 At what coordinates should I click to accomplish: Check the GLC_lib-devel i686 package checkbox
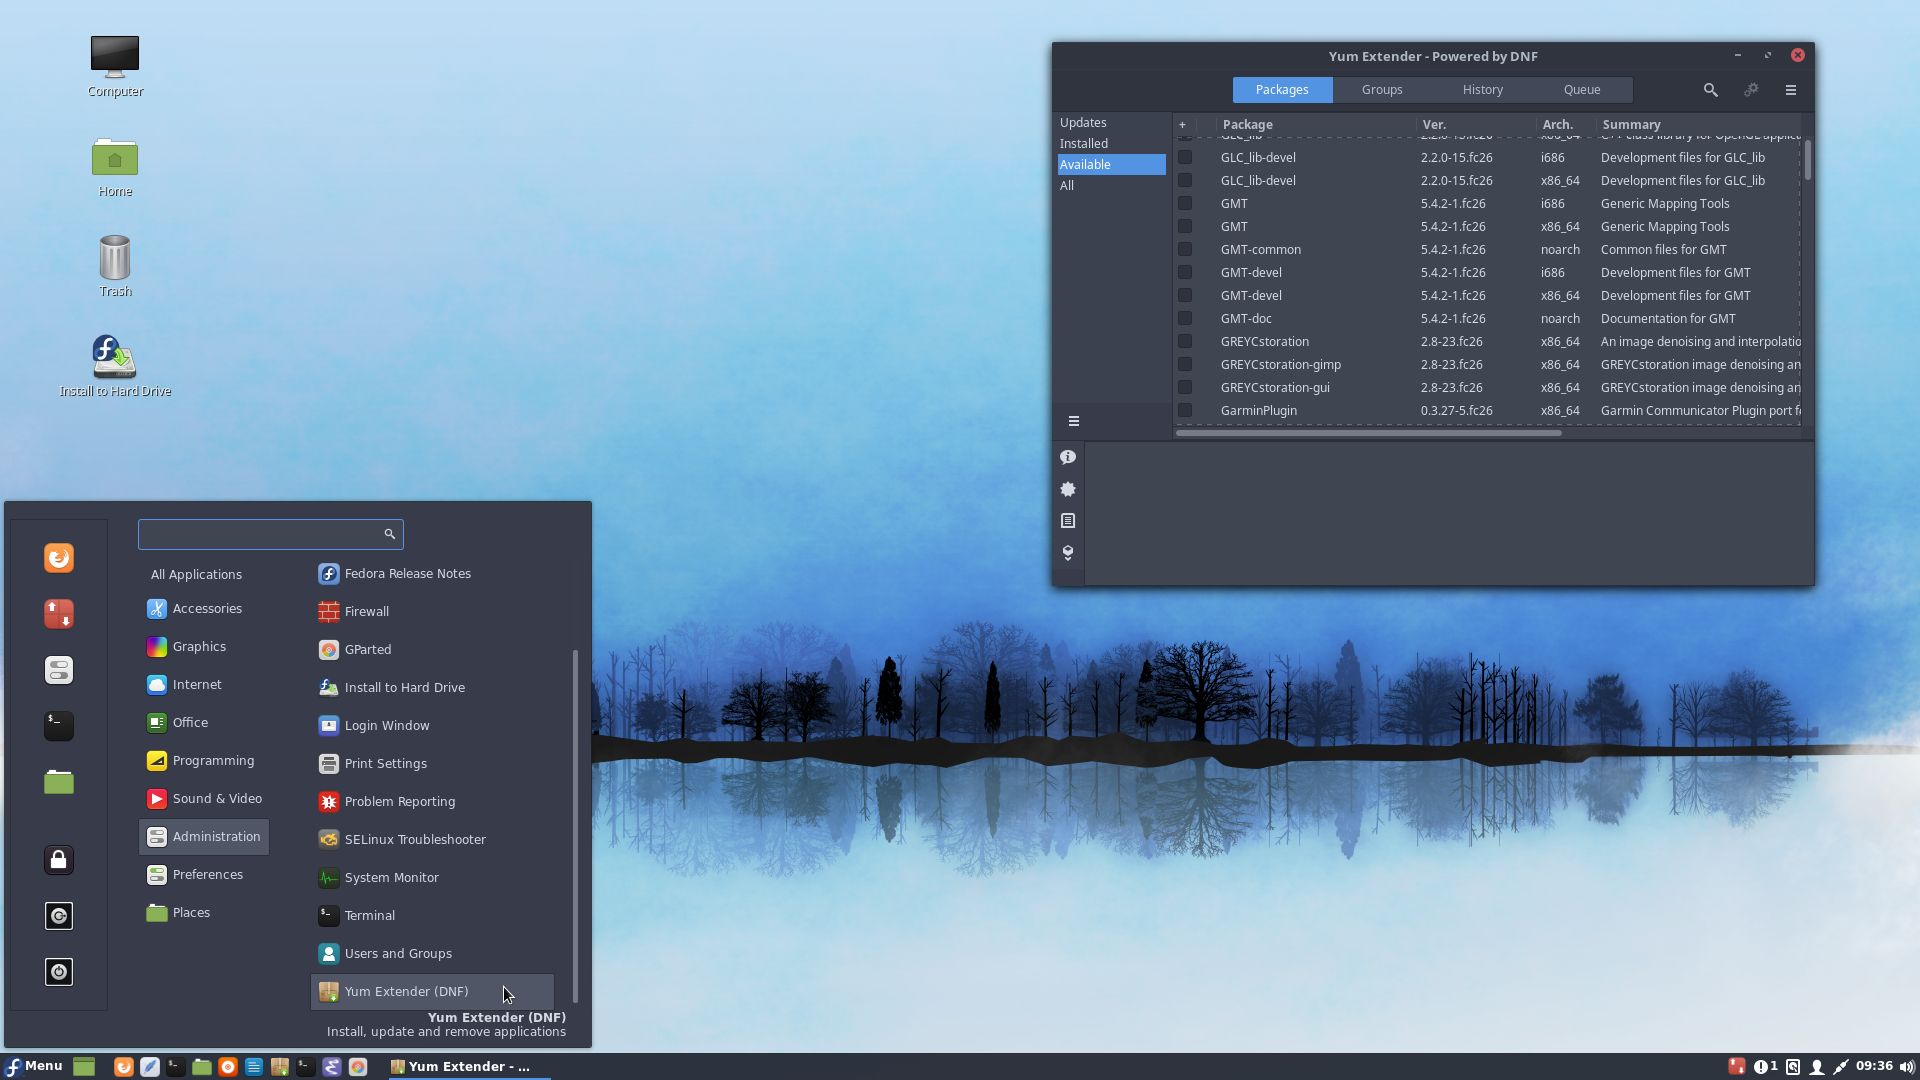pos(1185,158)
